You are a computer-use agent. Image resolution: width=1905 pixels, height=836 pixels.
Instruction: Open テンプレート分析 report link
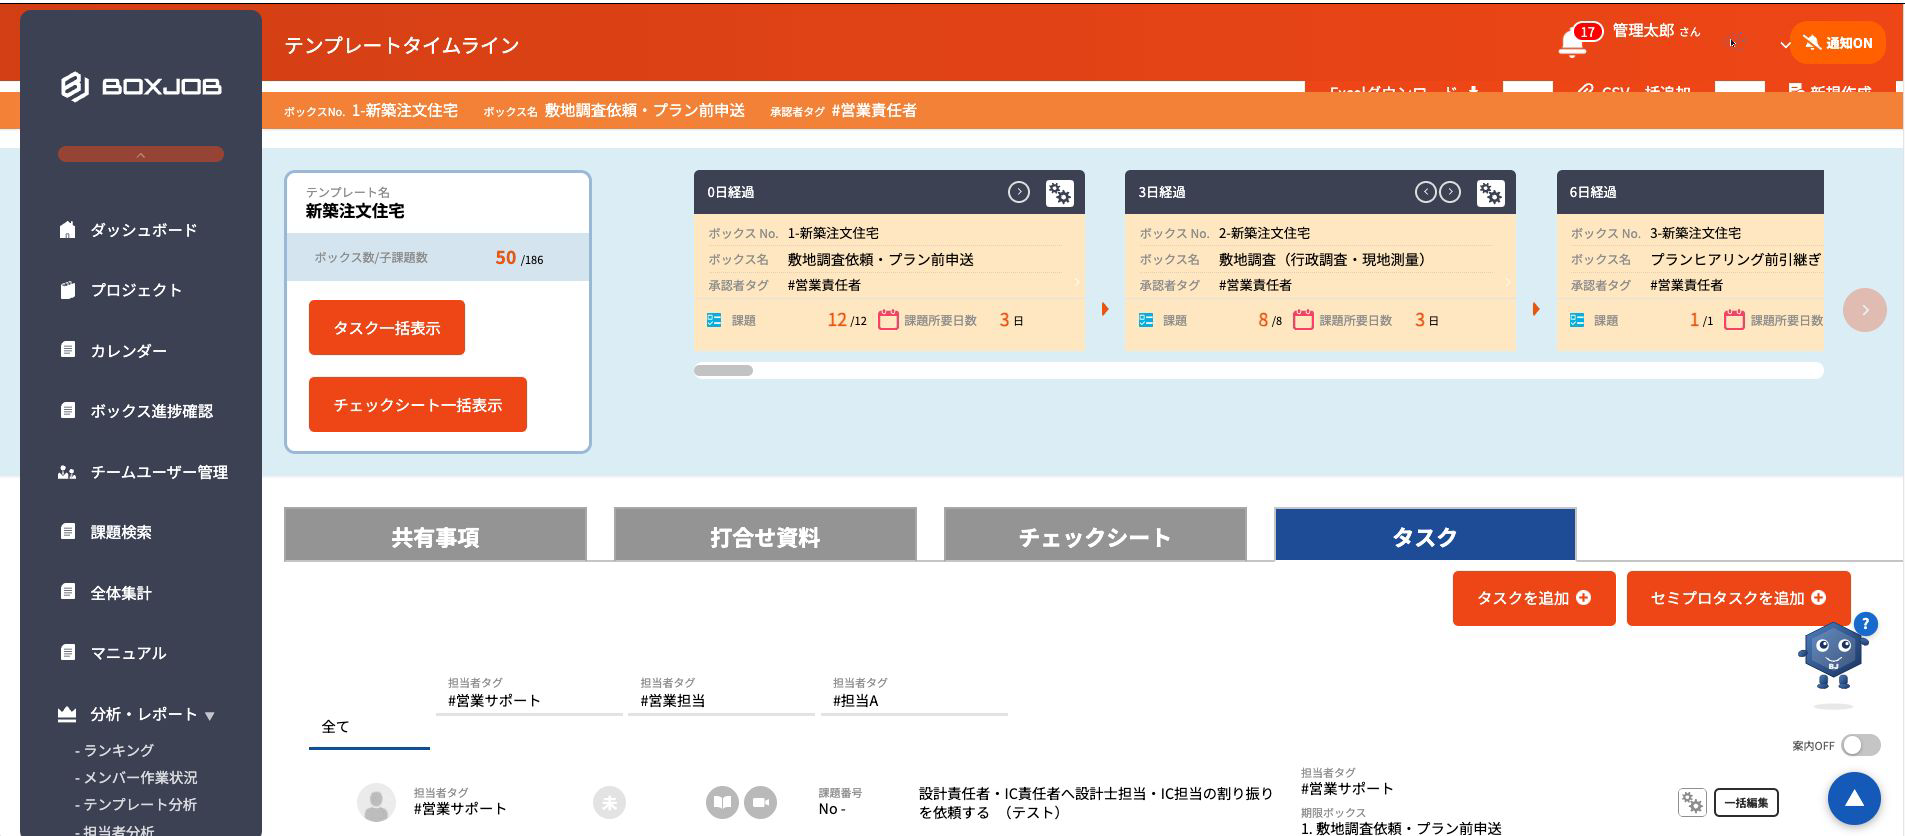pyautogui.click(x=139, y=804)
